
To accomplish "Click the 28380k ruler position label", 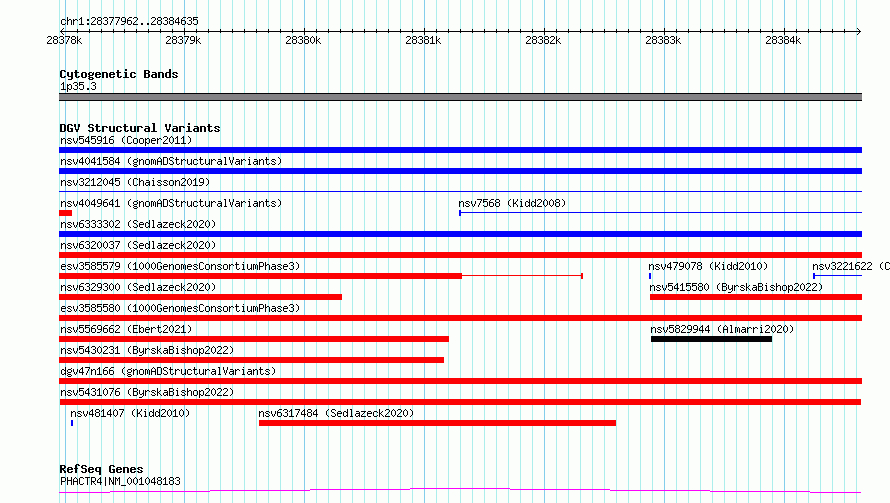I will [x=303, y=40].
